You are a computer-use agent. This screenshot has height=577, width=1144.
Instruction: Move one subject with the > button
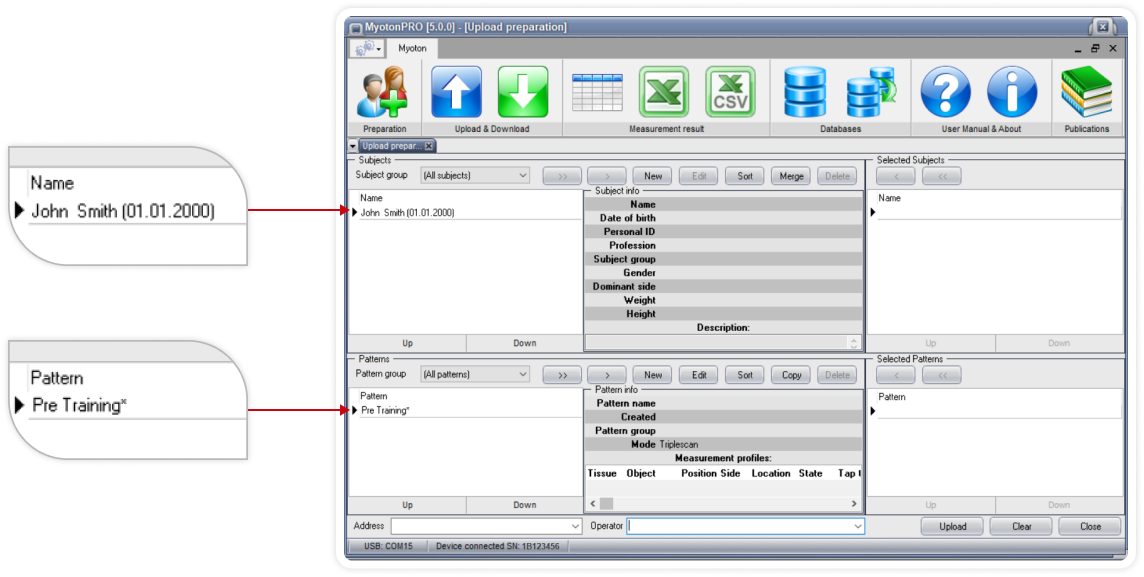pyautogui.click(x=607, y=176)
